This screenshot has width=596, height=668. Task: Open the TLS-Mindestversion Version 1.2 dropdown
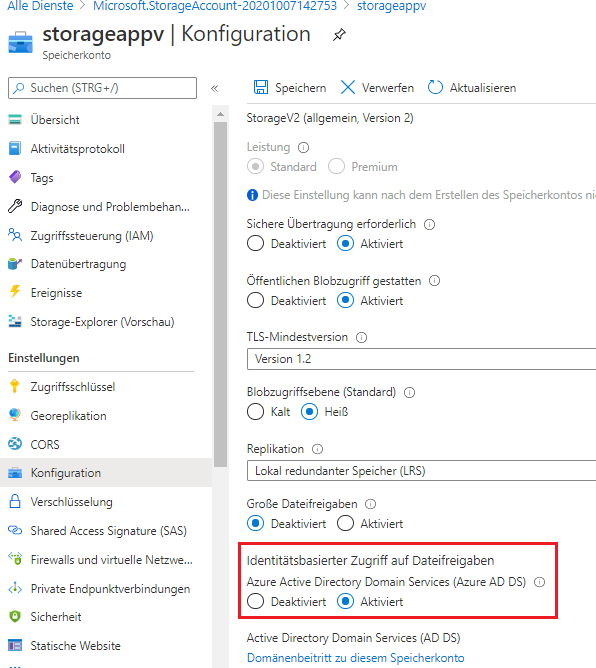(421, 359)
